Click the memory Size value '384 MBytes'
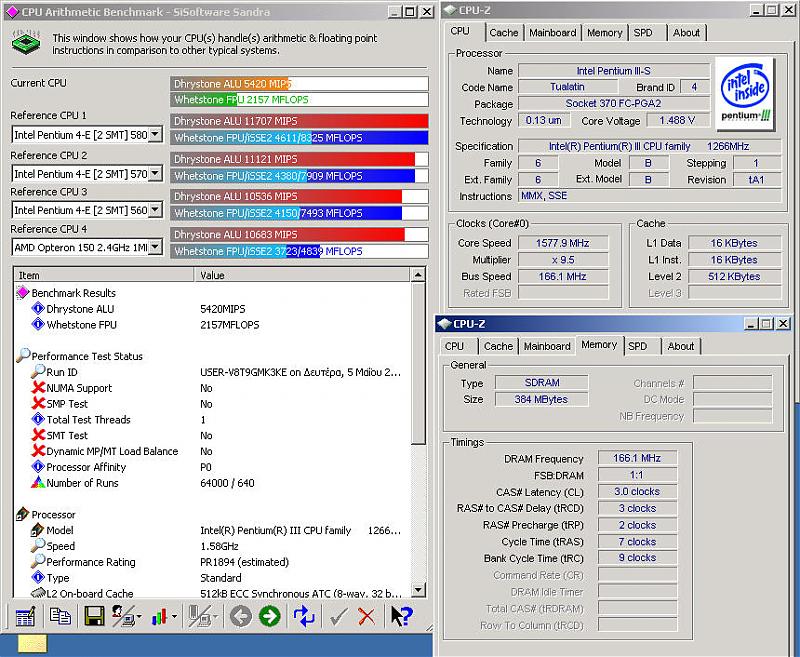Viewport: 800px width, 657px height. (x=541, y=399)
